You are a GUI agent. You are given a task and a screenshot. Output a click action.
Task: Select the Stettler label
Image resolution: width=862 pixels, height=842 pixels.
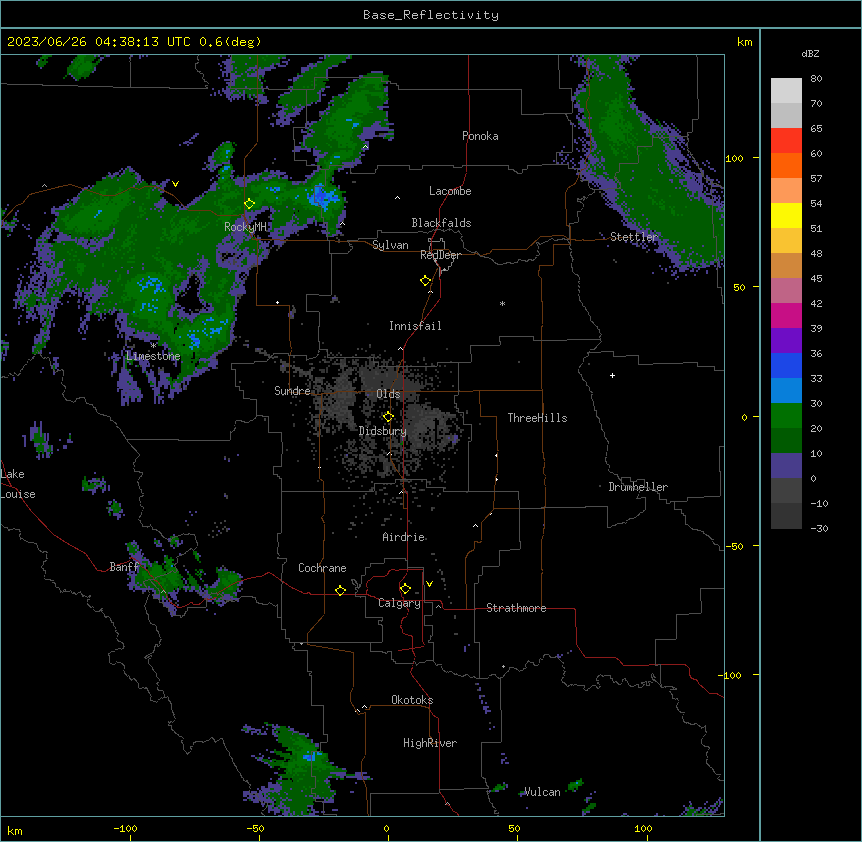[634, 237]
